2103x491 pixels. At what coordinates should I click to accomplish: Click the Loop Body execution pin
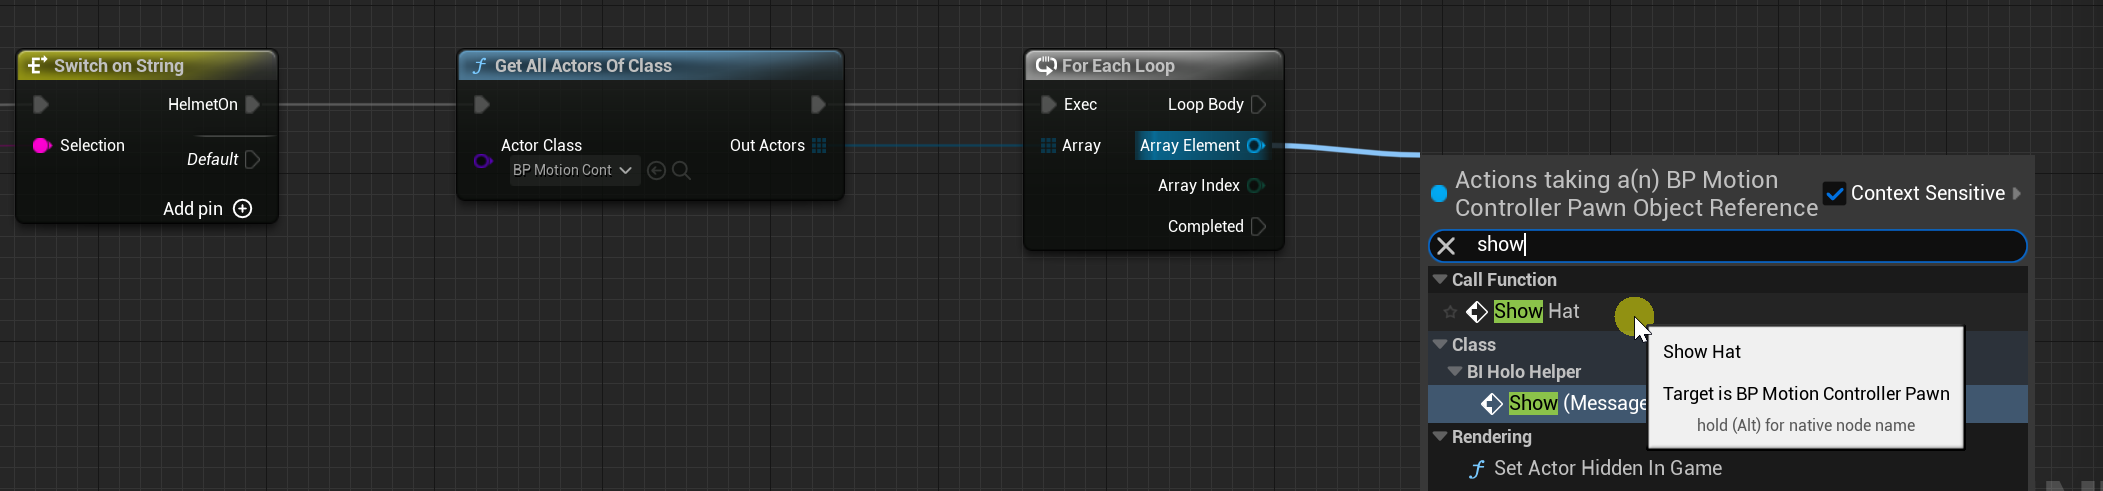pos(1258,105)
